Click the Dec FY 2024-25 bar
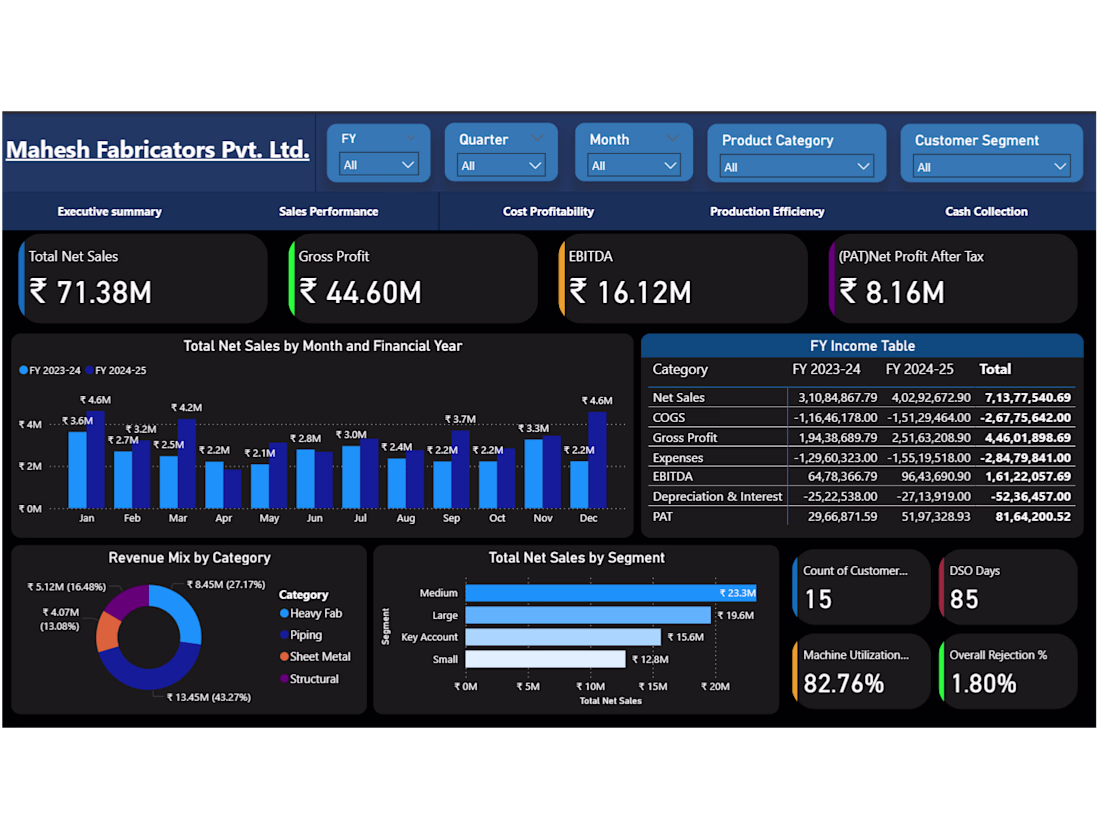This screenshot has height=825, width=1100. [x=598, y=460]
